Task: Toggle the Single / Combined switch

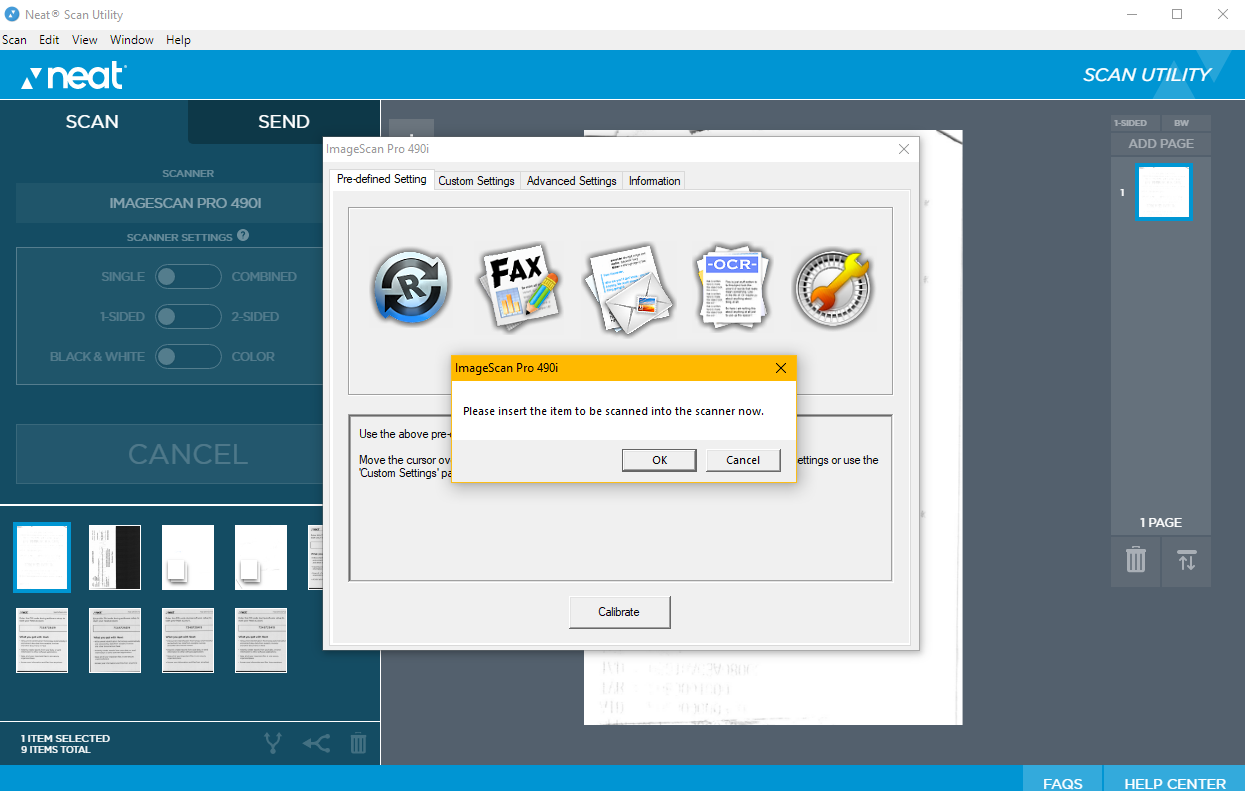Action: click(x=188, y=276)
